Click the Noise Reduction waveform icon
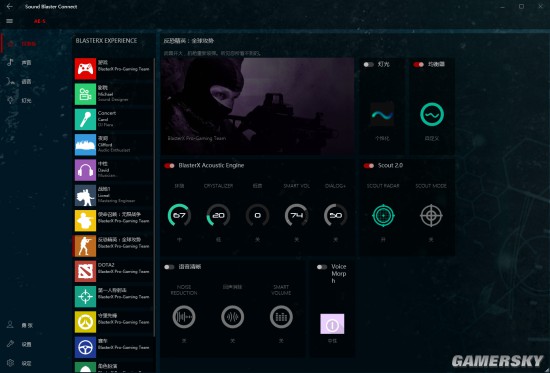This screenshot has width=550, height=373. pos(184,317)
